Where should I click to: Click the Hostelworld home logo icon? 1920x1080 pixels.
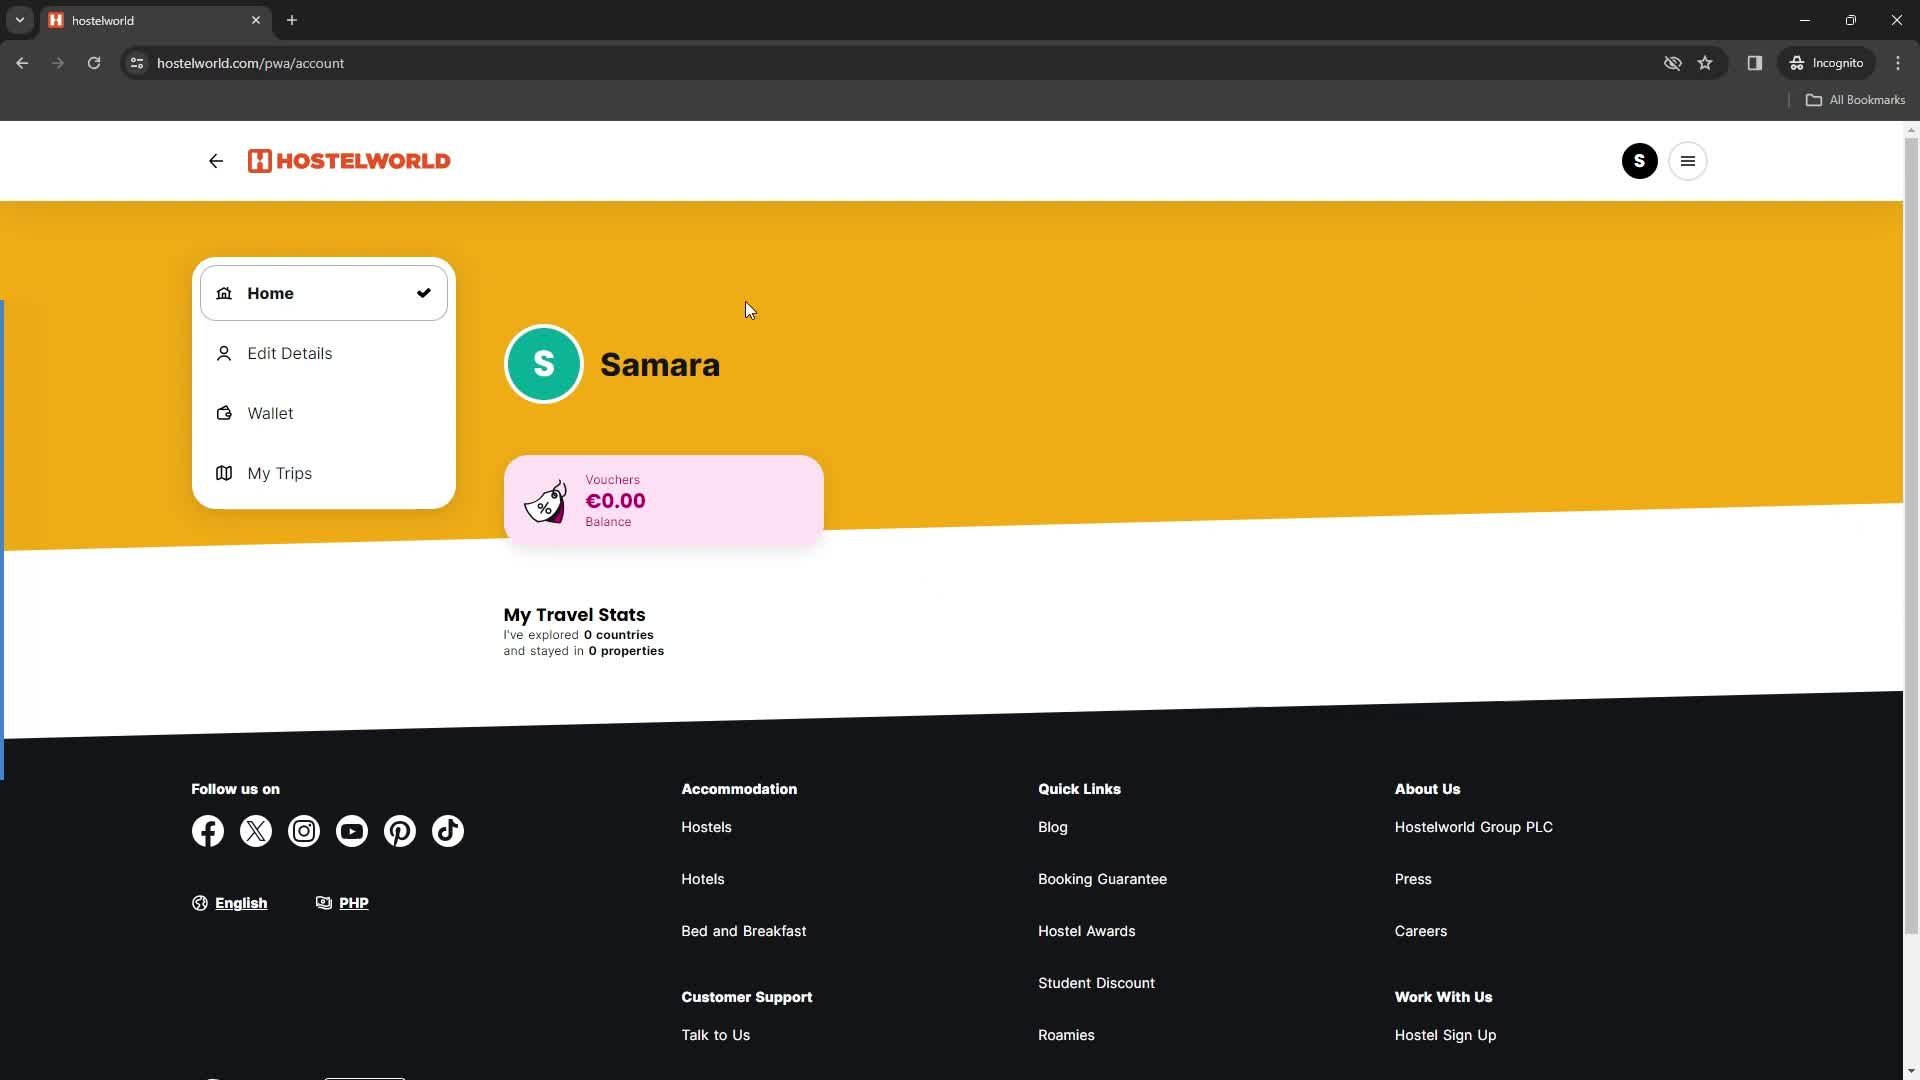349,160
